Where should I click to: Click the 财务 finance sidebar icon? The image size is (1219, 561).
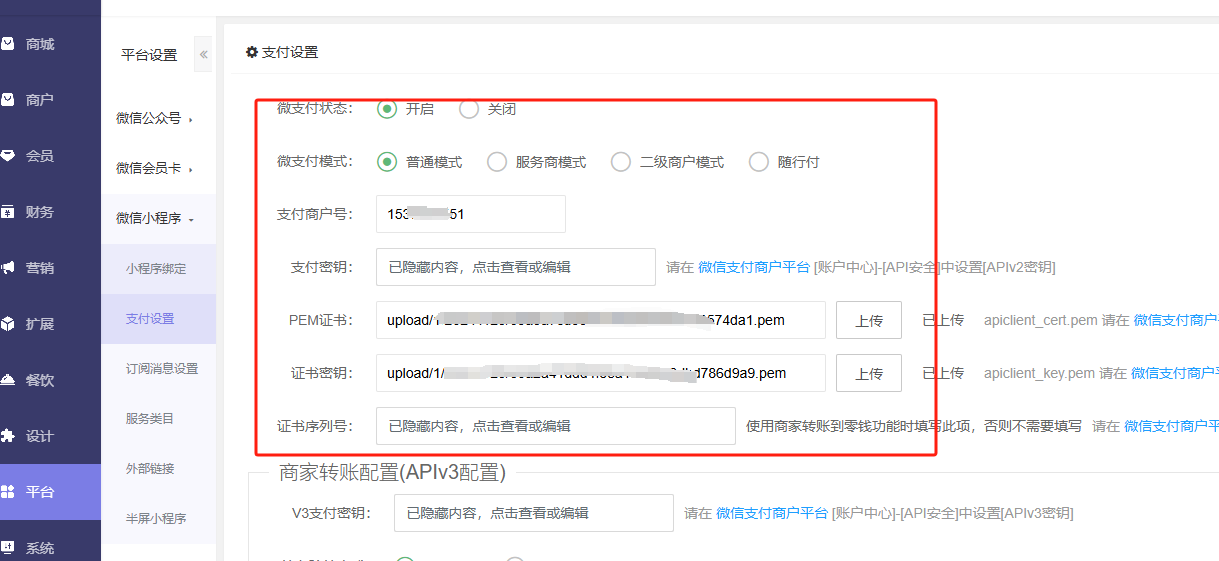(8, 212)
